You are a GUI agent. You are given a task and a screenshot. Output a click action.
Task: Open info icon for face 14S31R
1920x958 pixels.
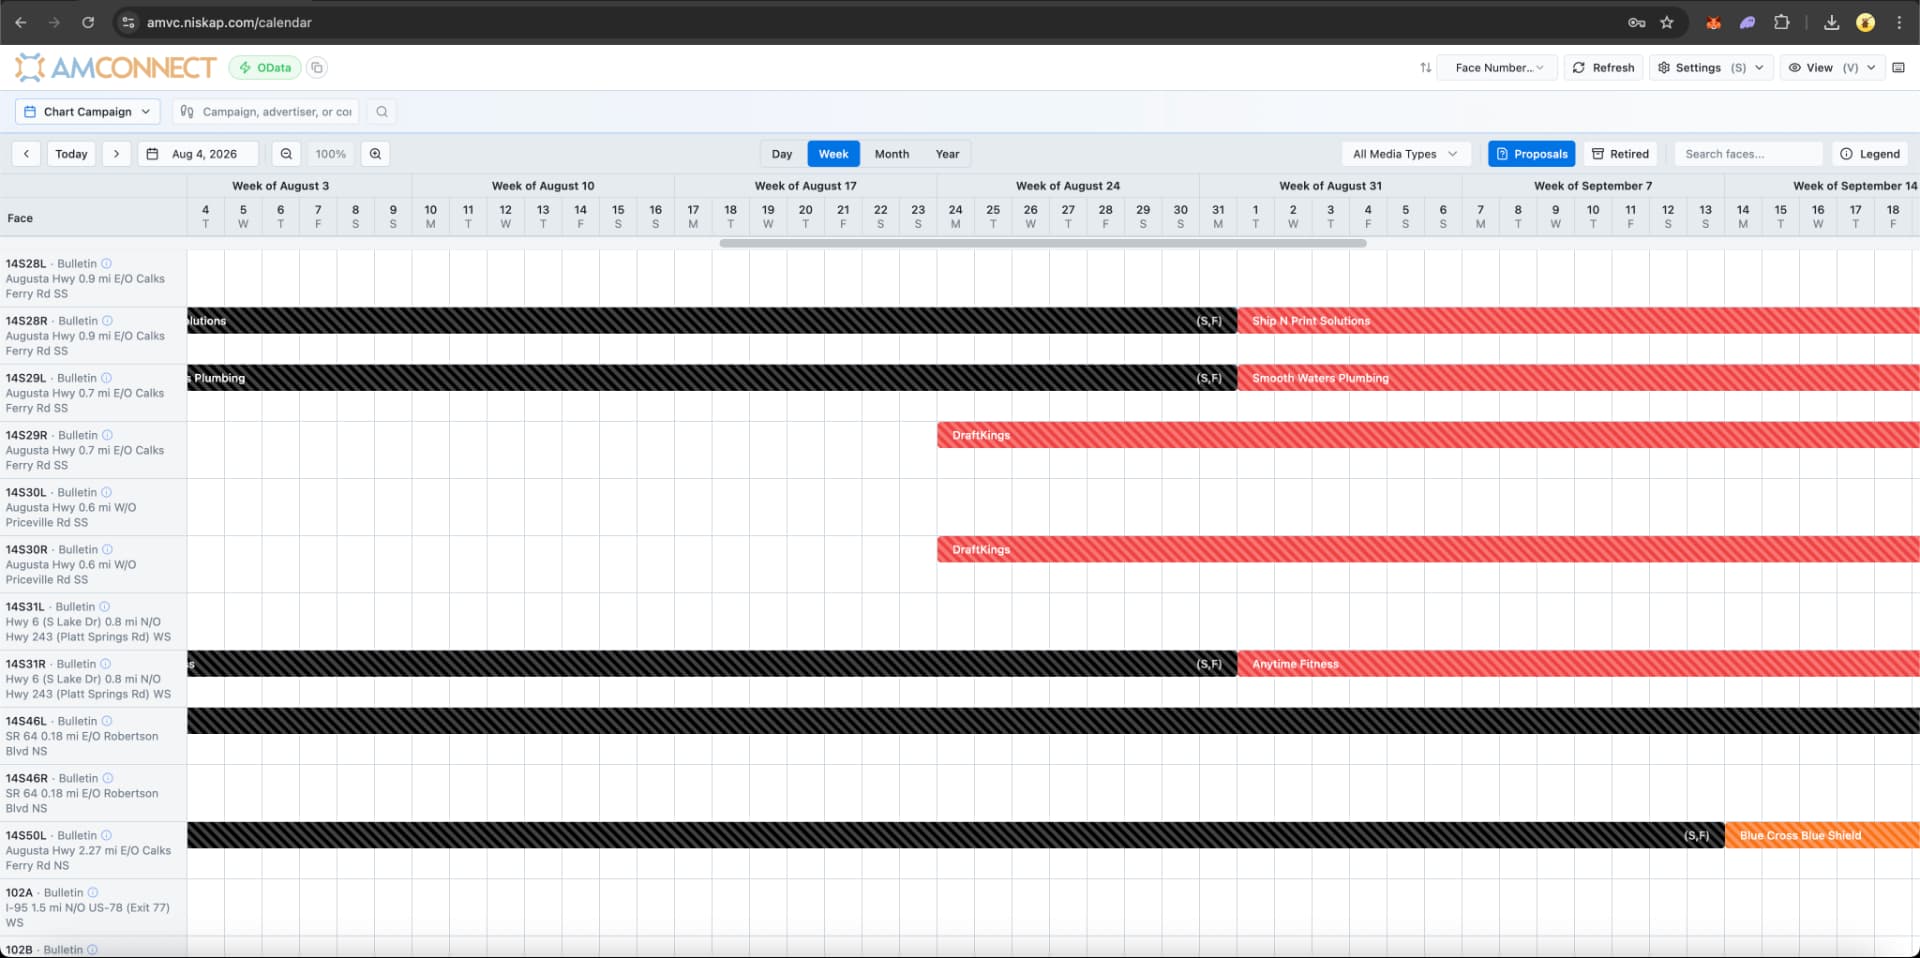pos(105,664)
